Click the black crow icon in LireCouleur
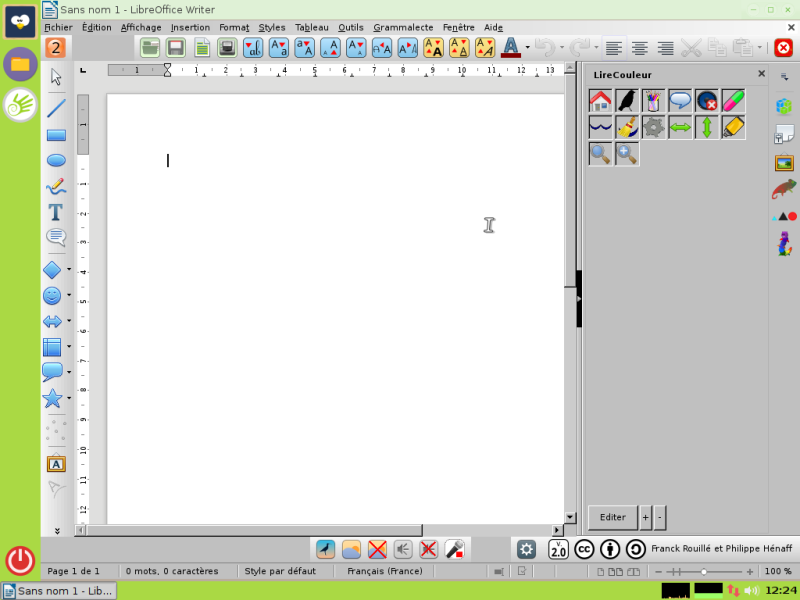800x600 pixels. (x=627, y=101)
